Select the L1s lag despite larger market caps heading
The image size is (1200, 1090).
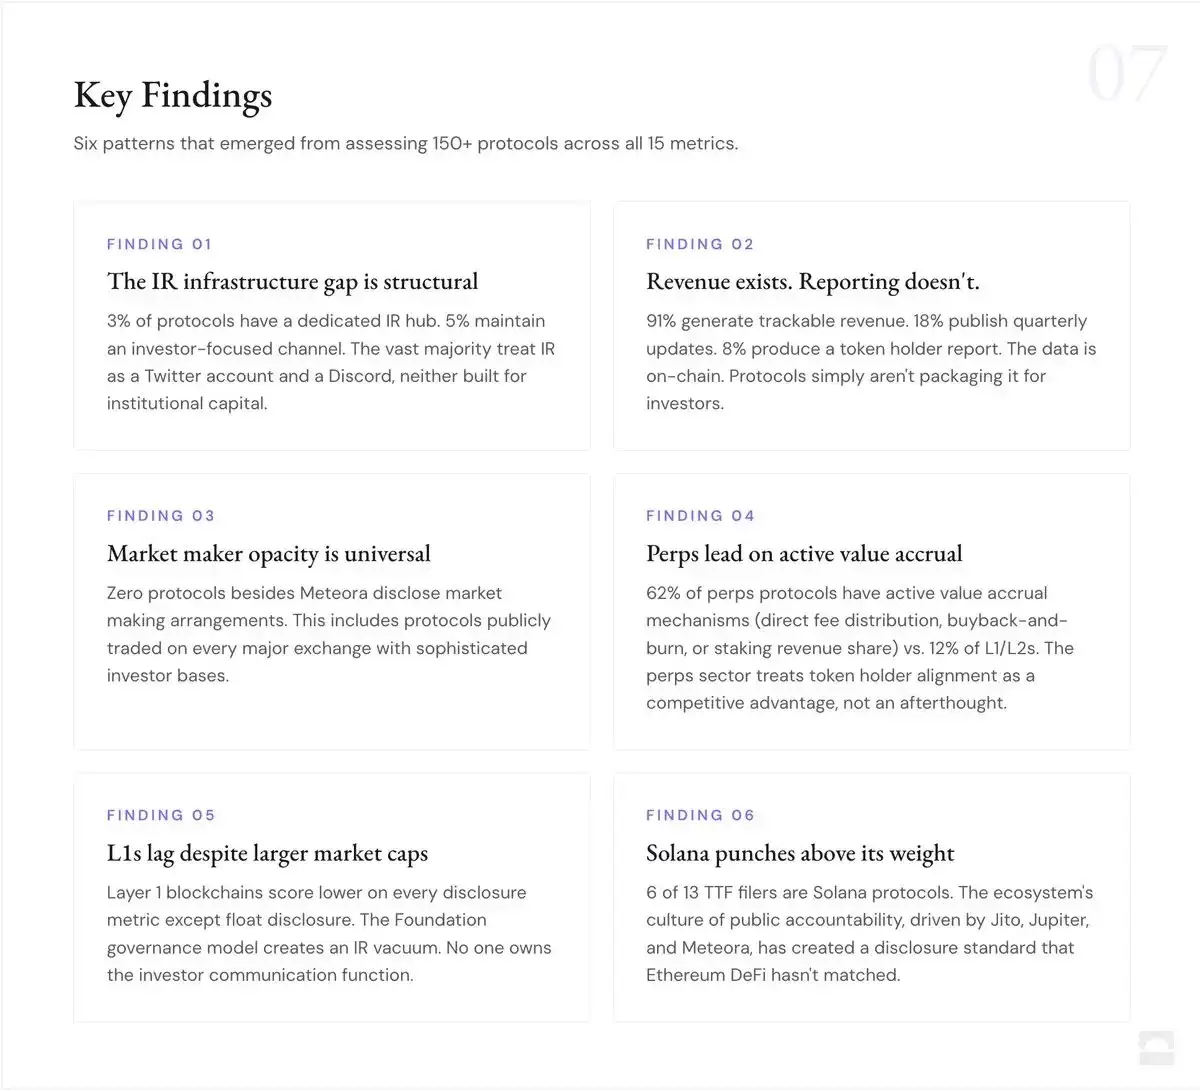coord(267,854)
